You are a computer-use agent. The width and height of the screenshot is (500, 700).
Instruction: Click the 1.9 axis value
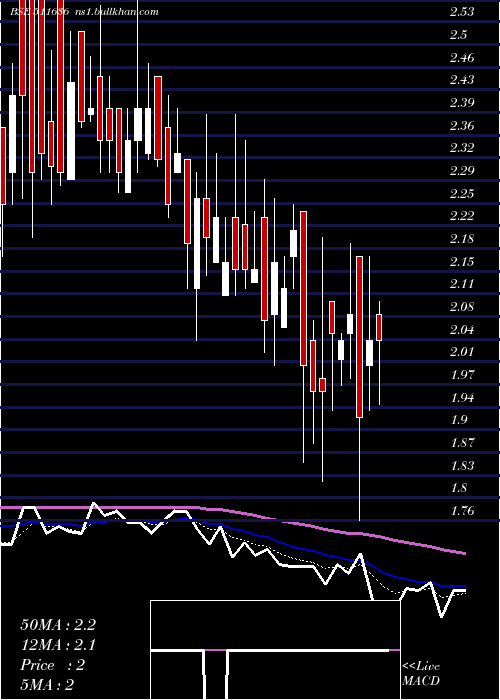458,420
